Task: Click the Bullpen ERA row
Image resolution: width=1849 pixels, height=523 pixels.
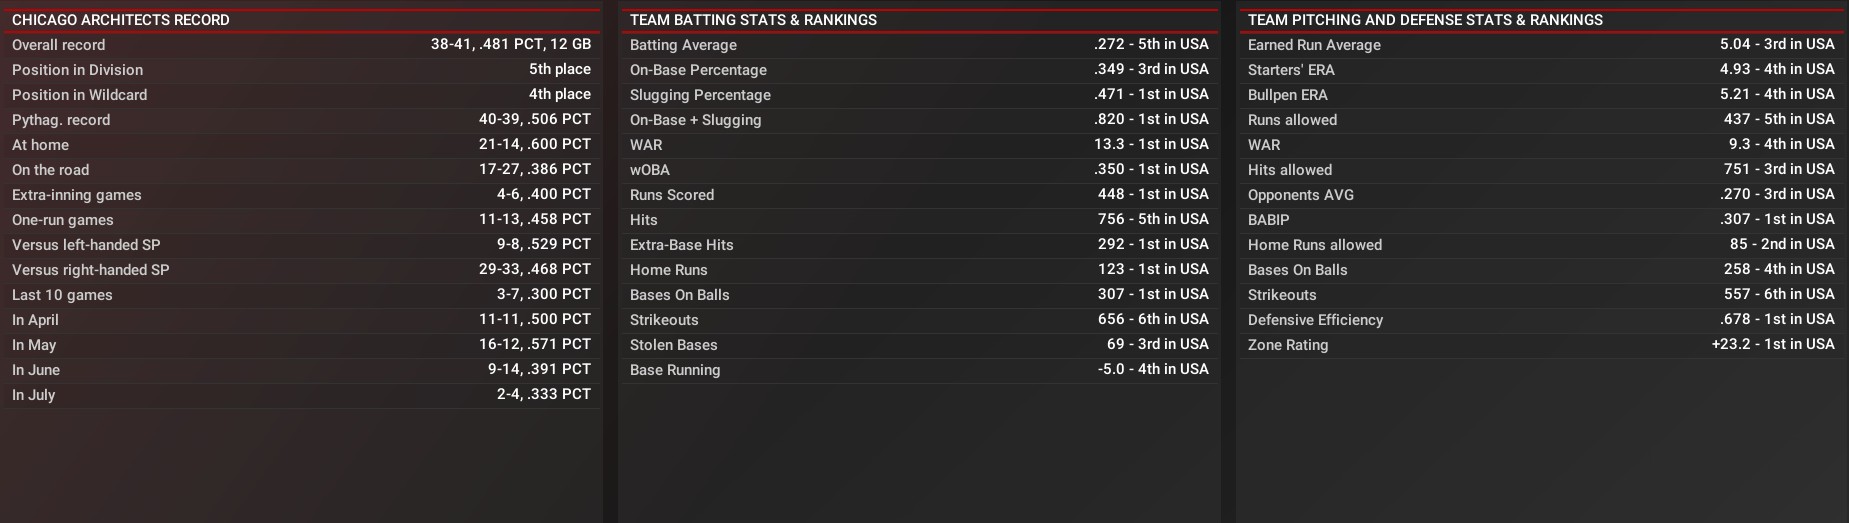Action: tap(1540, 95)
